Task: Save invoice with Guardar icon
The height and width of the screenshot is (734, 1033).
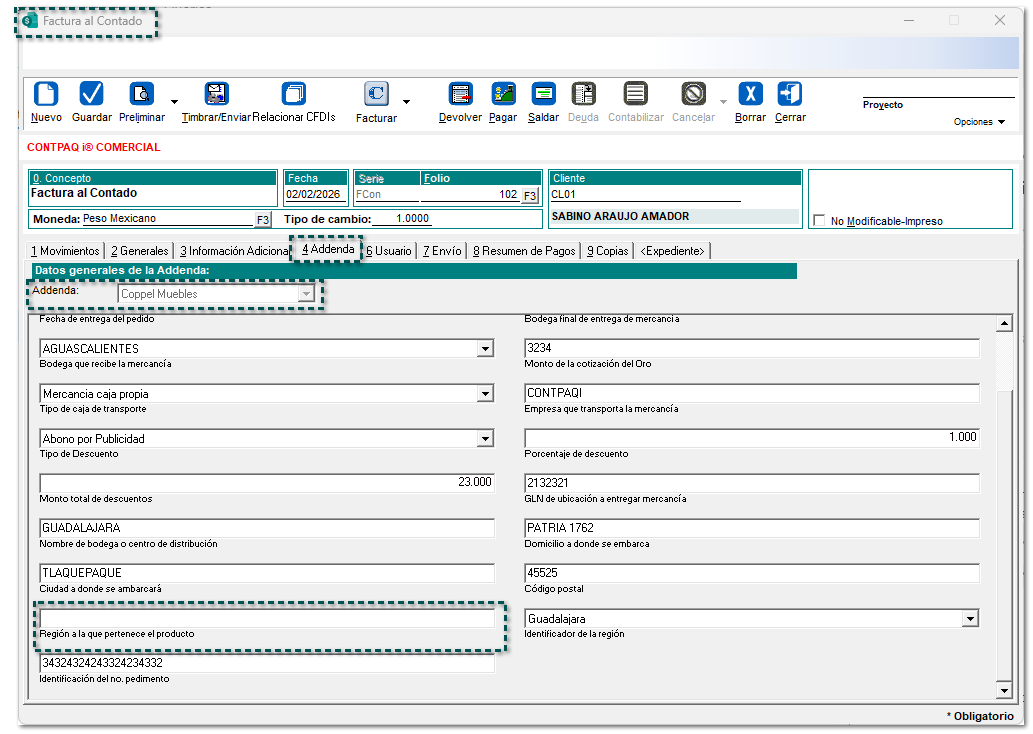Action: click(92, 95)
